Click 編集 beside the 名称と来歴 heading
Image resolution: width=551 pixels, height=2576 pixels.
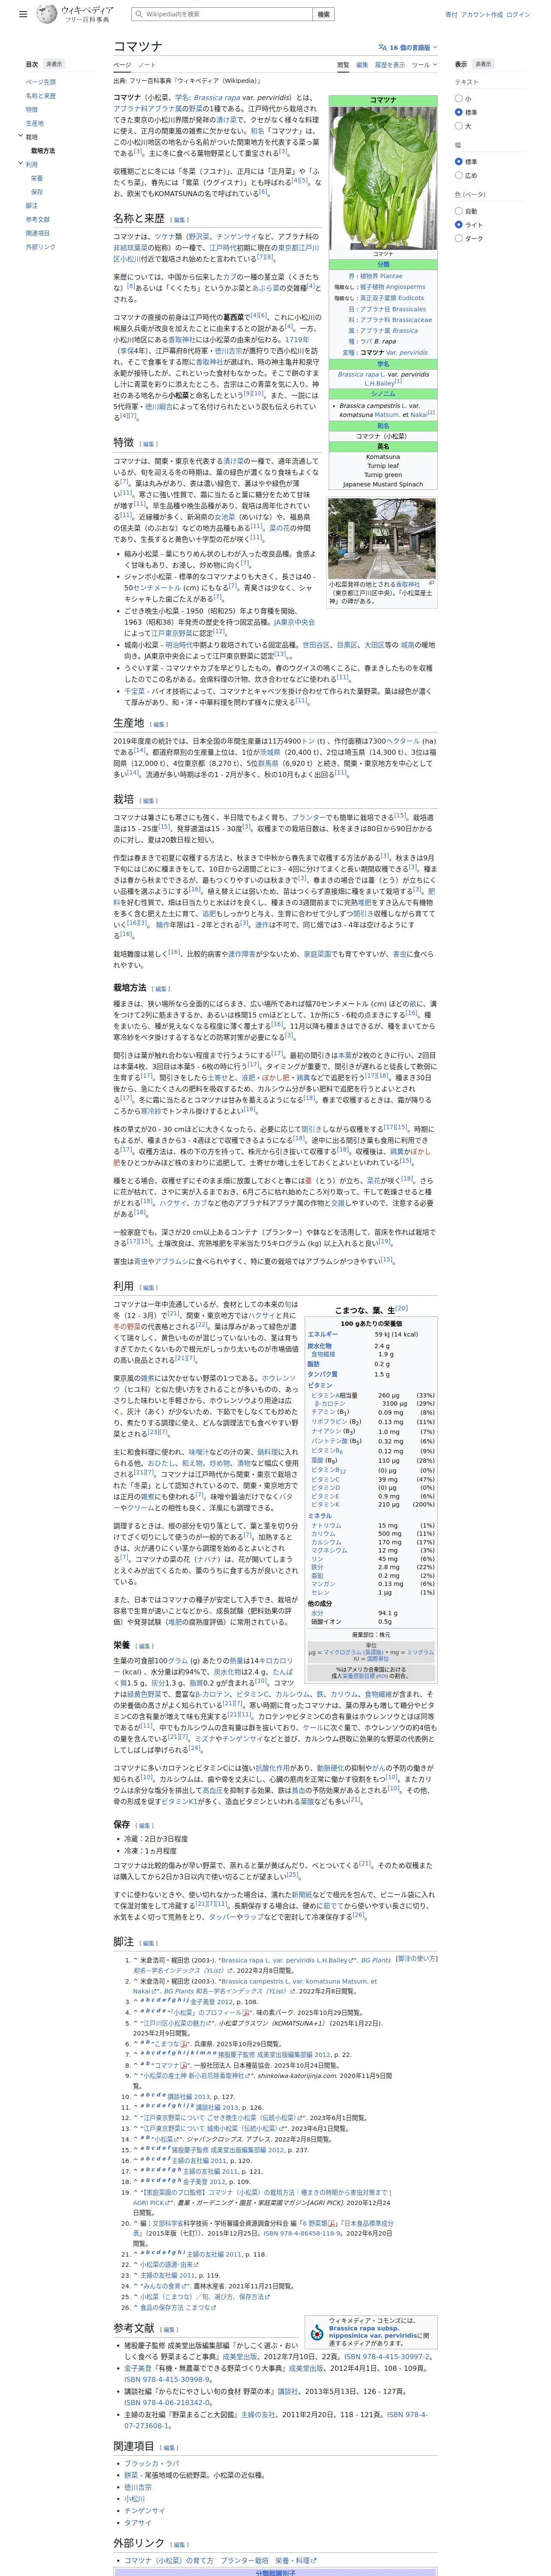(180, 220)
